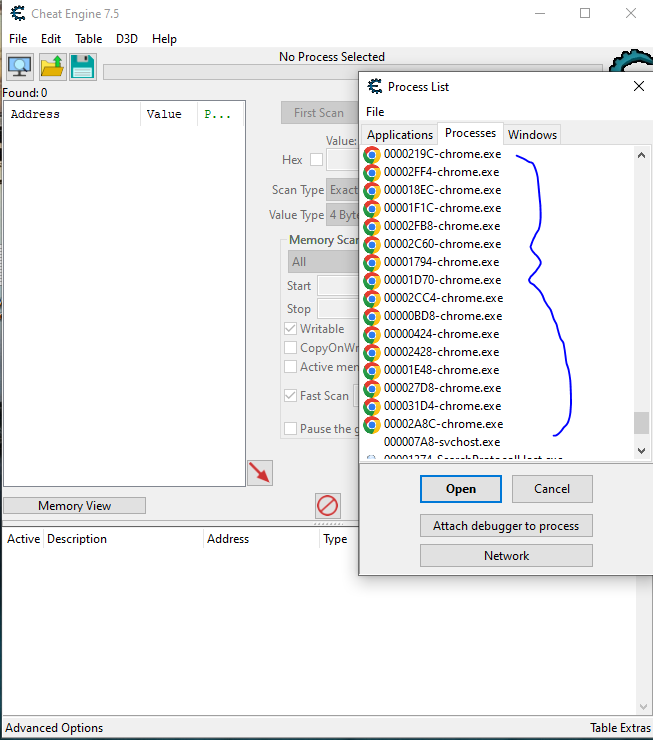The height and width of the screenshot is (740, 653).
Task: Click the Cheat Engine gear logo
Action: (631, 60)
